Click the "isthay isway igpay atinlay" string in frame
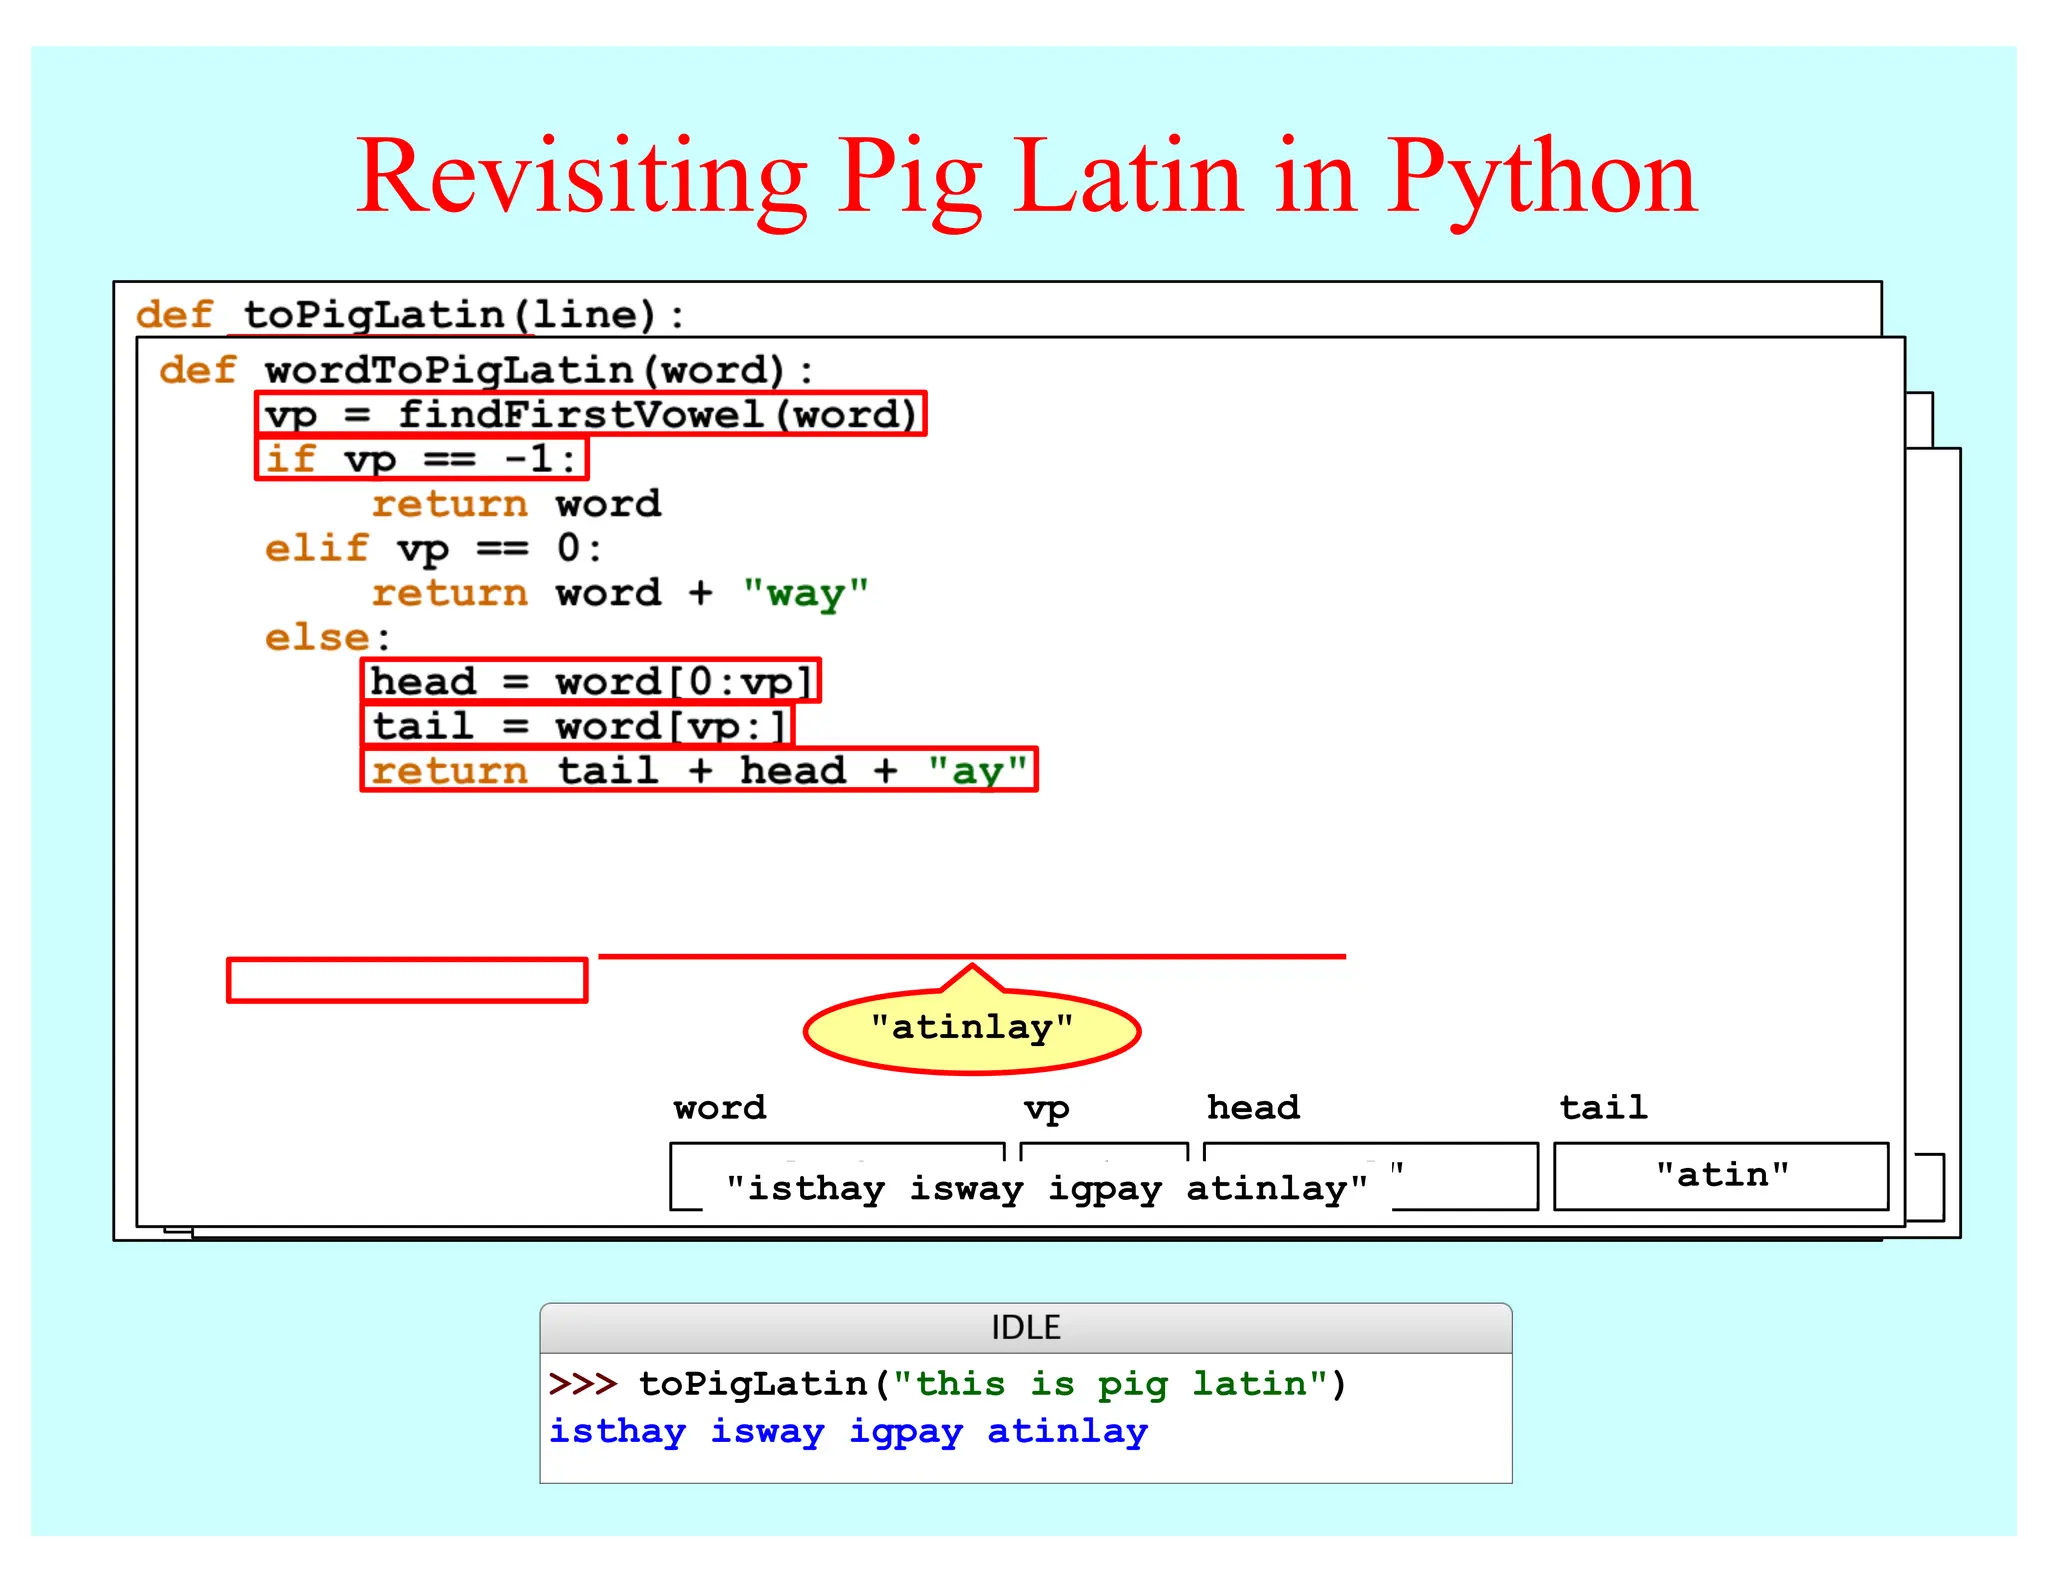 tap(1046, 1188)
